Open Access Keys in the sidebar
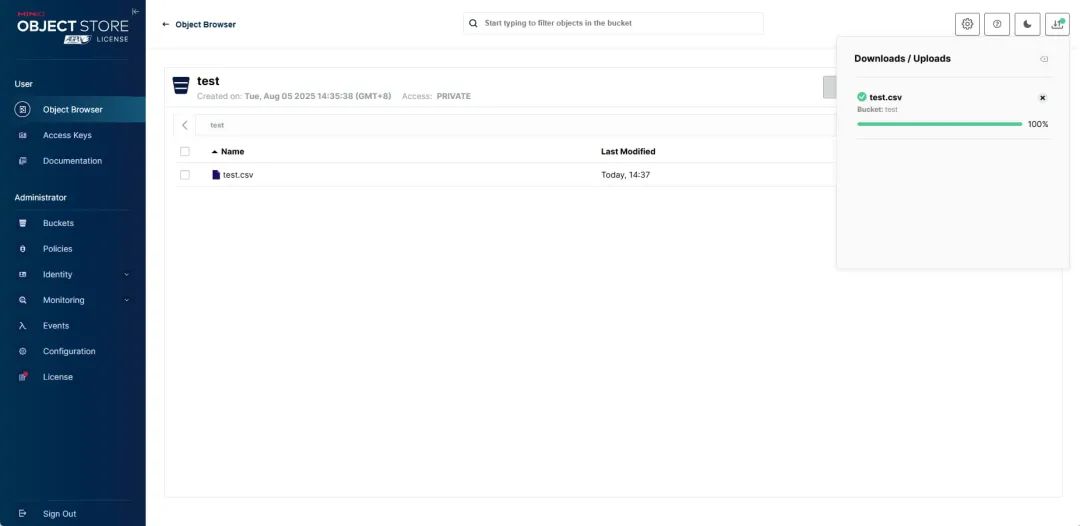Image resolution: width=1080 pixels, height=526 pixels. 67,135
